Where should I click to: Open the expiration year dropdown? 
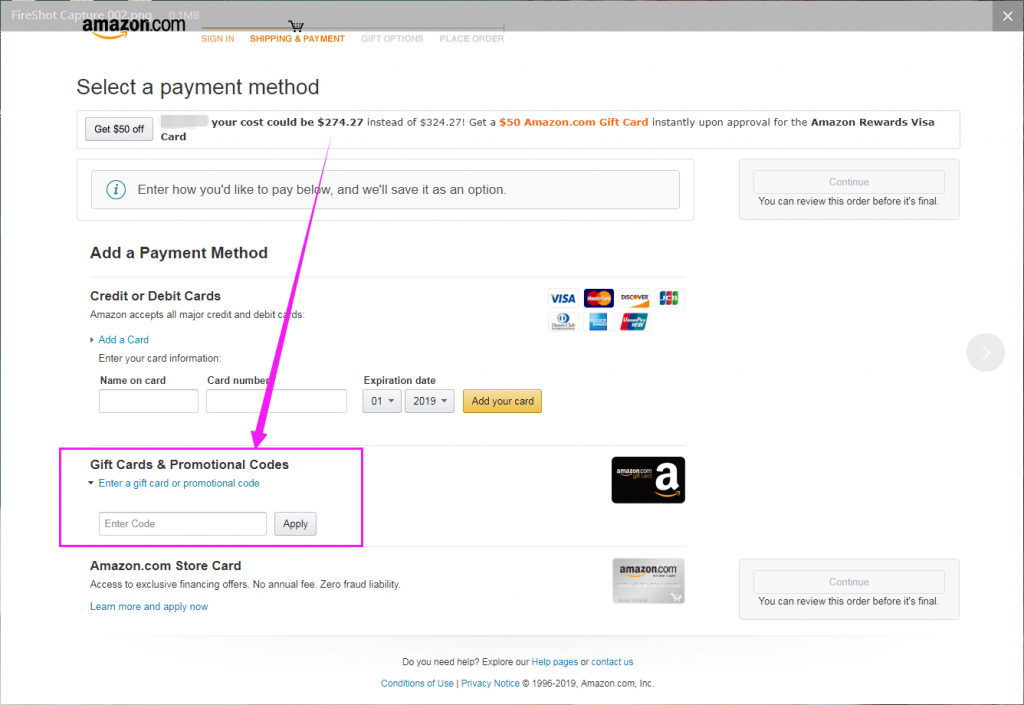click(x=429, y=401)
